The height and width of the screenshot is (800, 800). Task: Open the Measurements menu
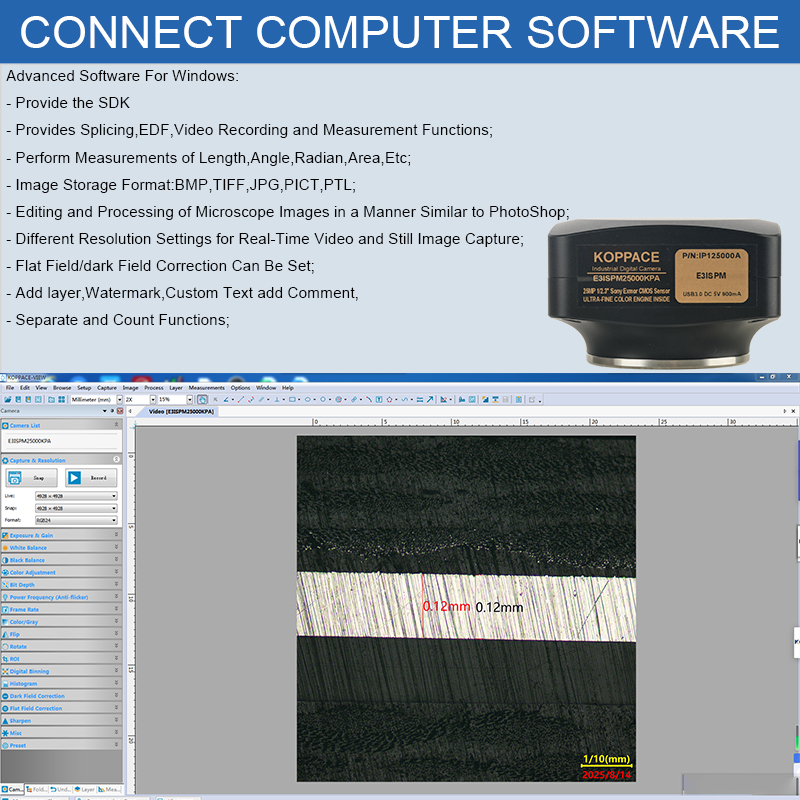pyautogui.click(x=206, y=387)
